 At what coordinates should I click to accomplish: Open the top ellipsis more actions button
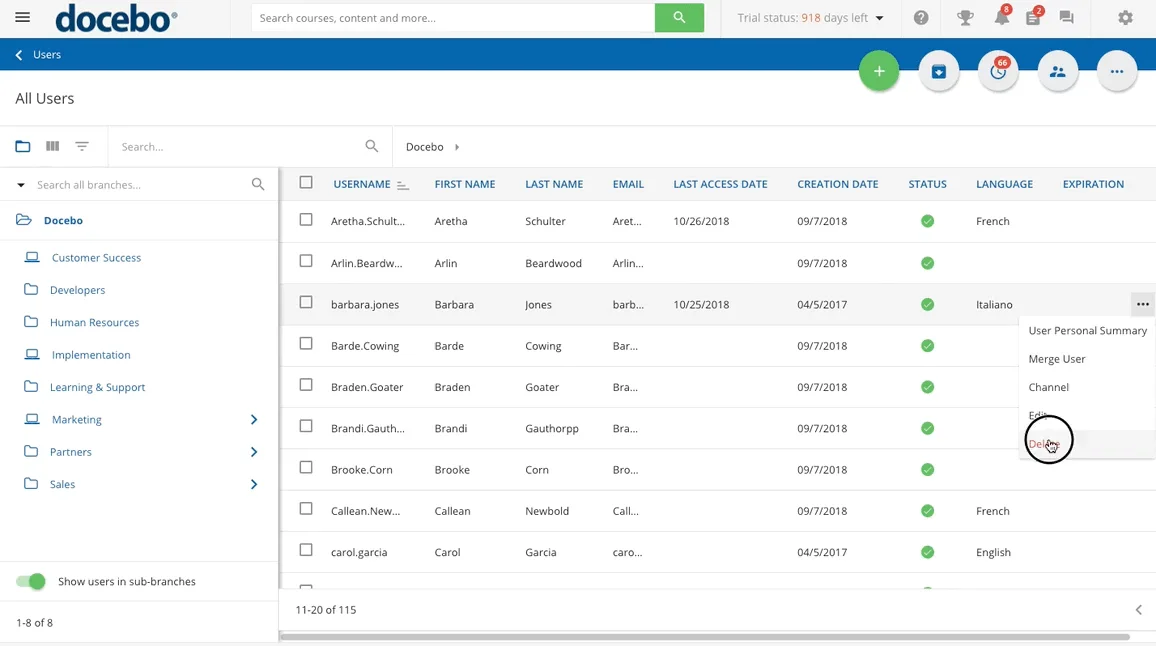point(1117,72)
